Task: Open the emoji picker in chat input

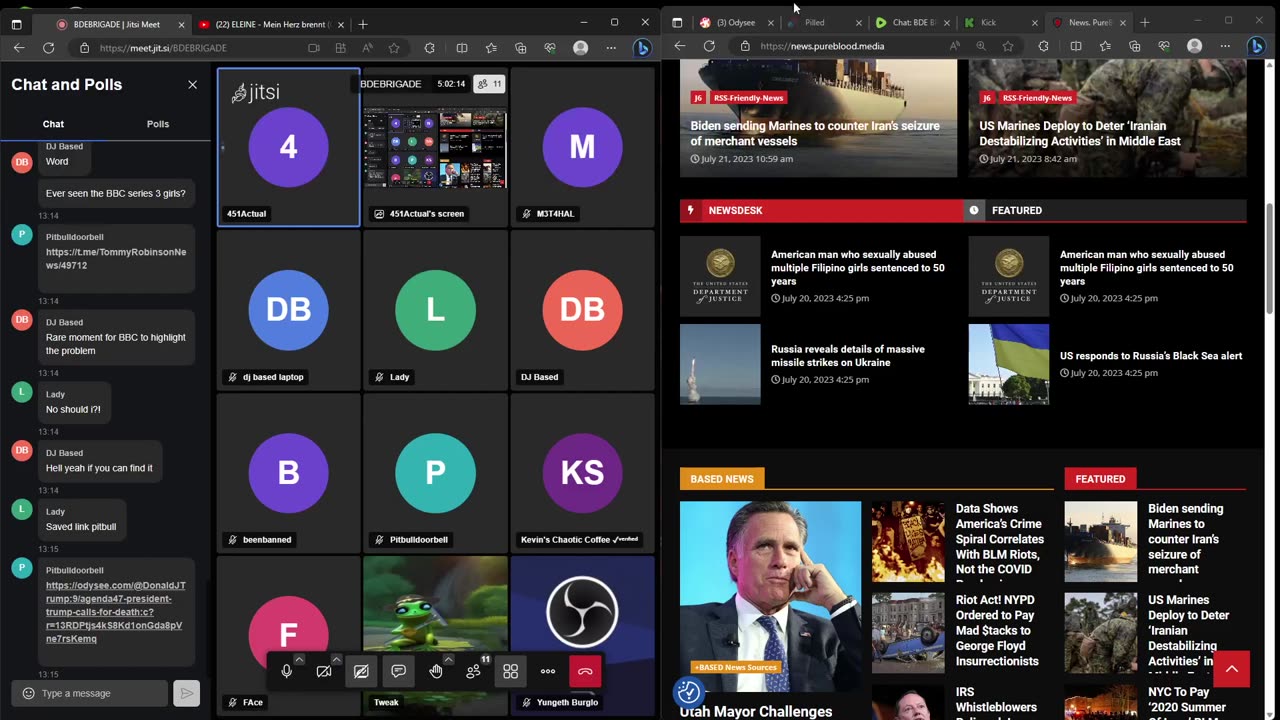Action: (x=28, y=693)
